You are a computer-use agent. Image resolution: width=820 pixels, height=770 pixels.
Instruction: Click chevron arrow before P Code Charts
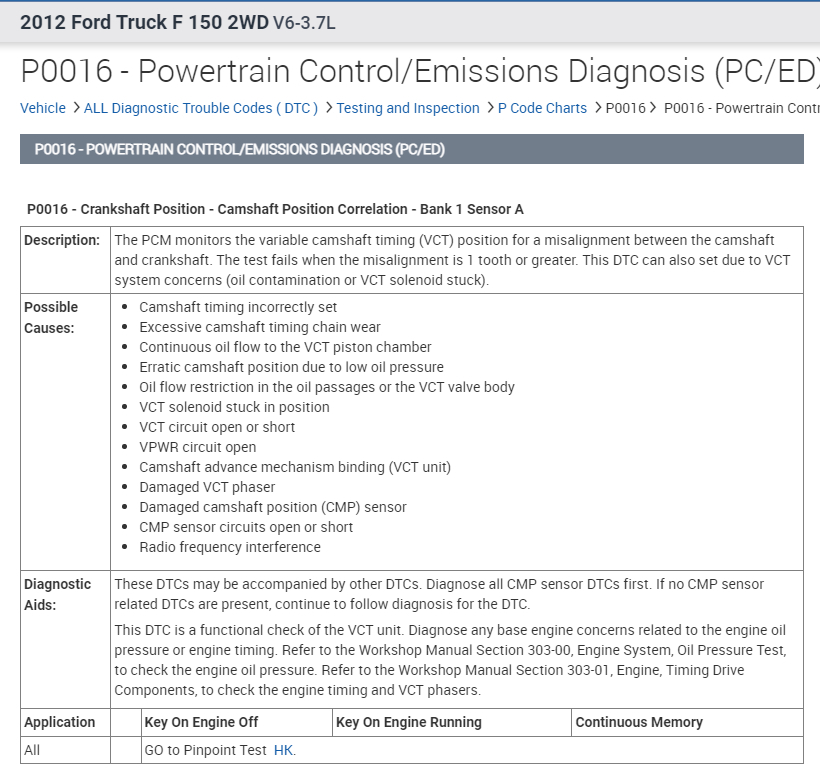coord(490,108)
